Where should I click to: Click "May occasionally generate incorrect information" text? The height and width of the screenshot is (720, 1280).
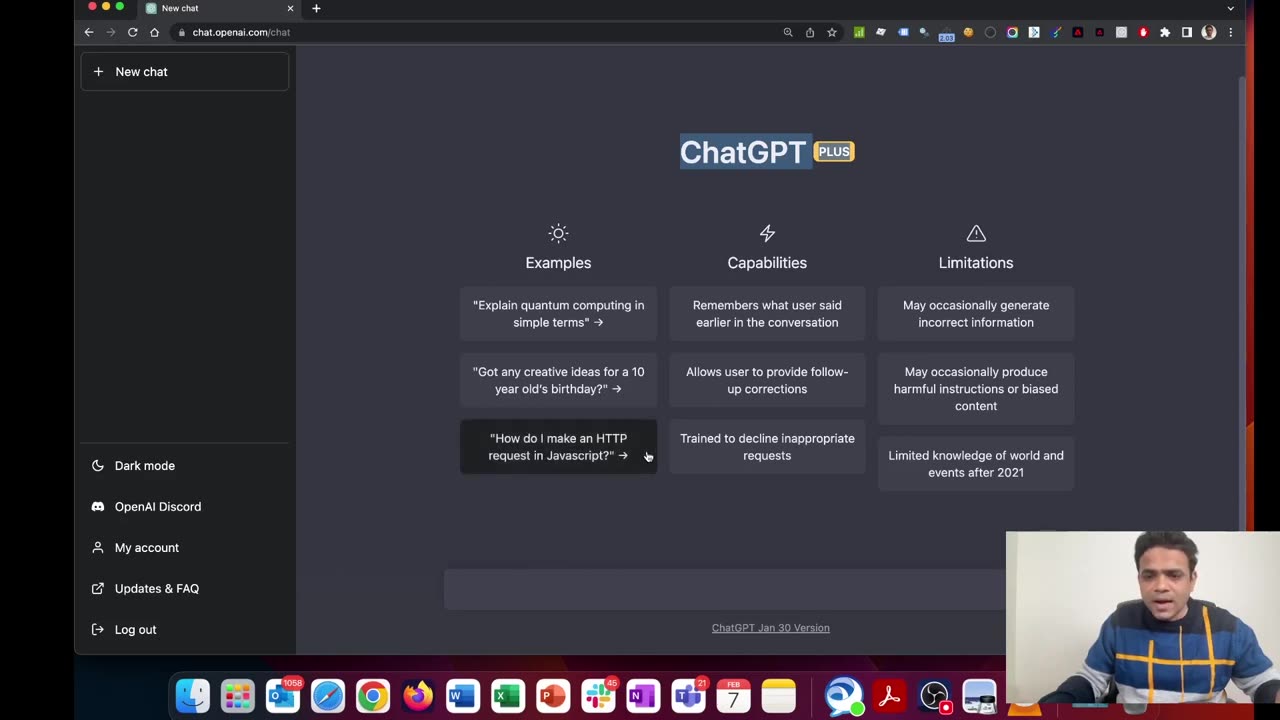point(976,314)
